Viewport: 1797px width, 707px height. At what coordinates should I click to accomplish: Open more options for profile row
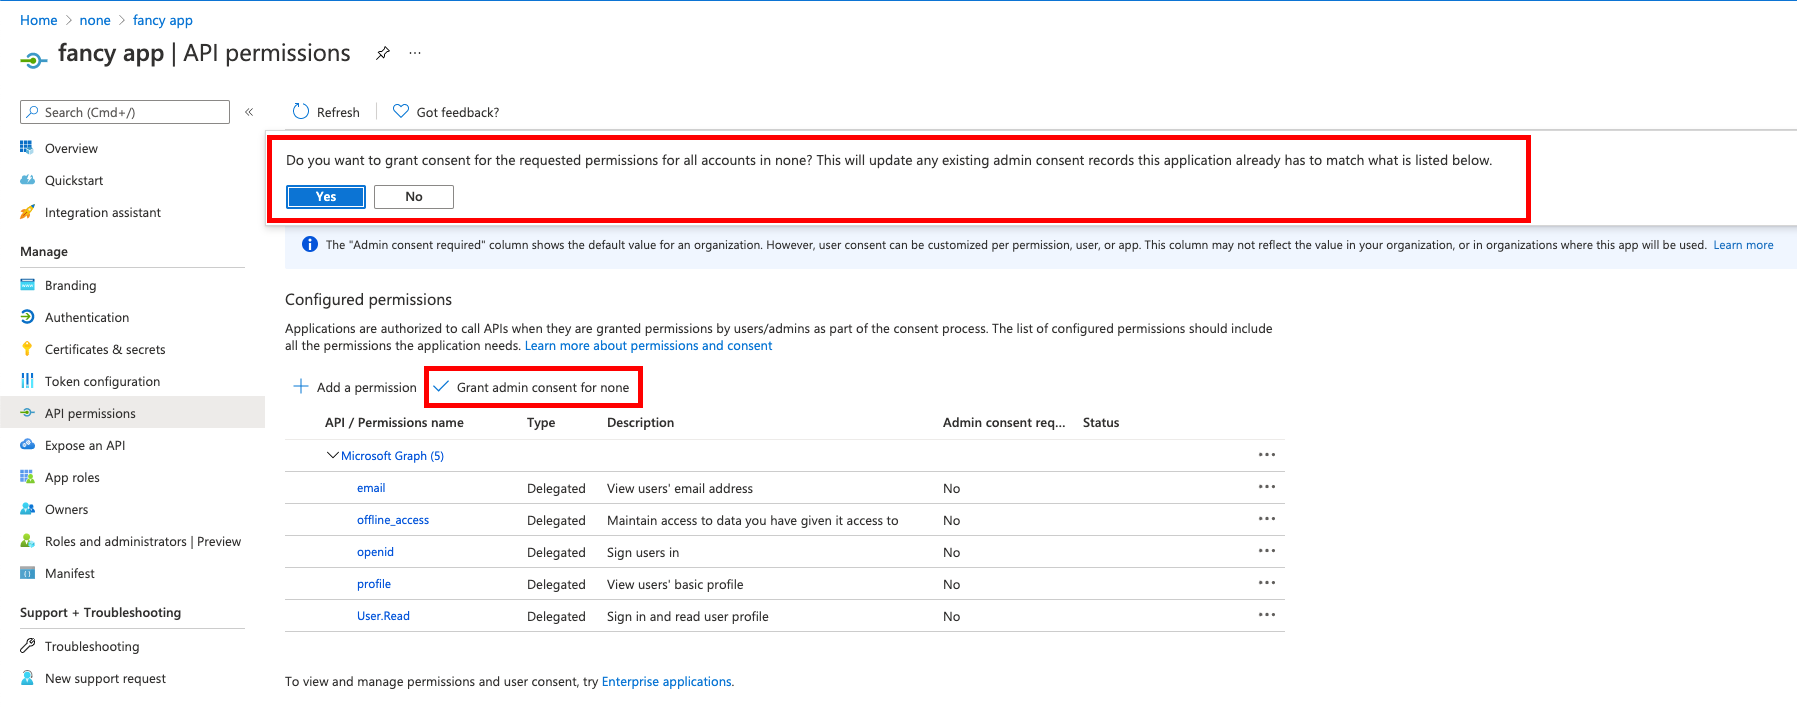click(x=1267, y=583)
